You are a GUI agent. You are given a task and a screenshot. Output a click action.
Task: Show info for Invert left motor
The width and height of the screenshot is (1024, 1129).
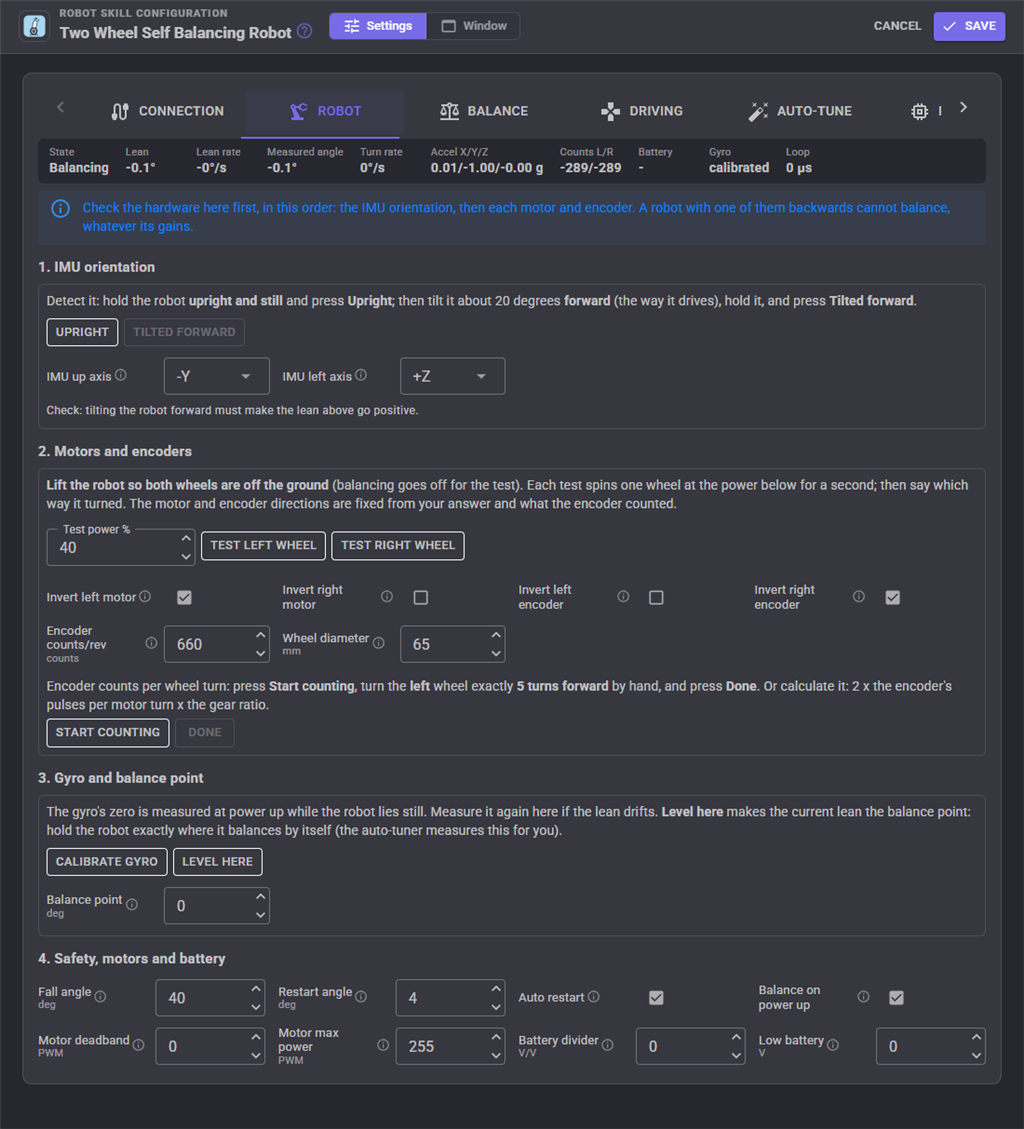[145, 596]
